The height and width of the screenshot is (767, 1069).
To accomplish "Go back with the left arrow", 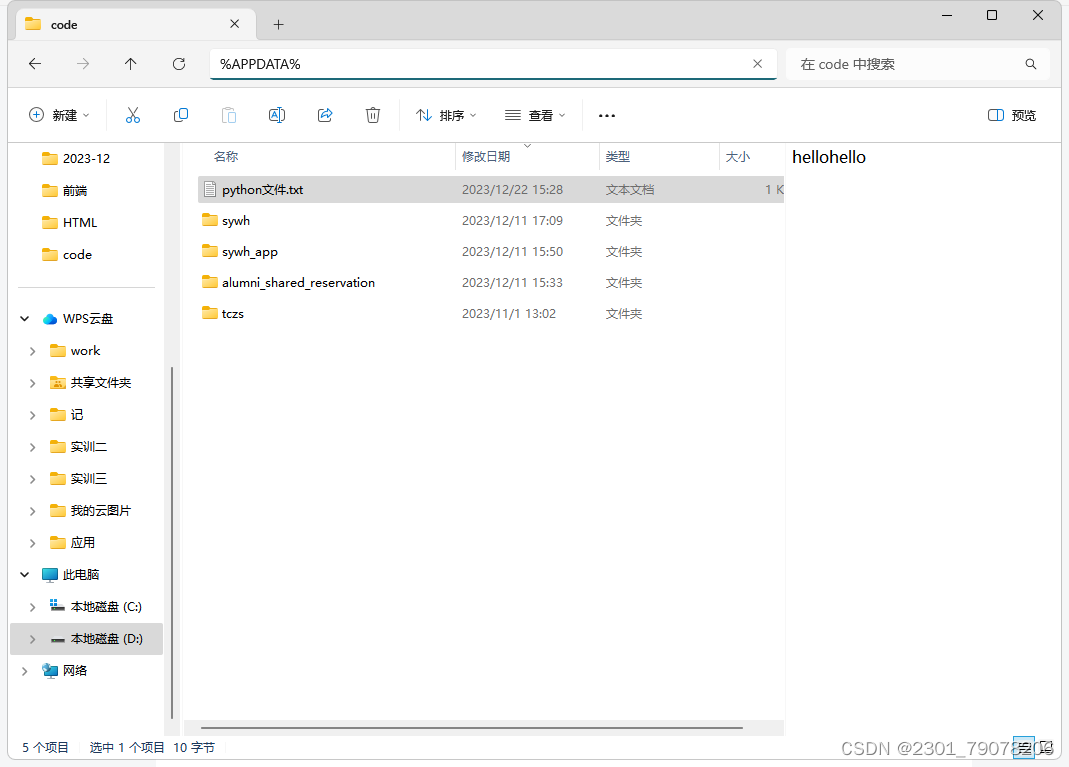I will point(35,64).
